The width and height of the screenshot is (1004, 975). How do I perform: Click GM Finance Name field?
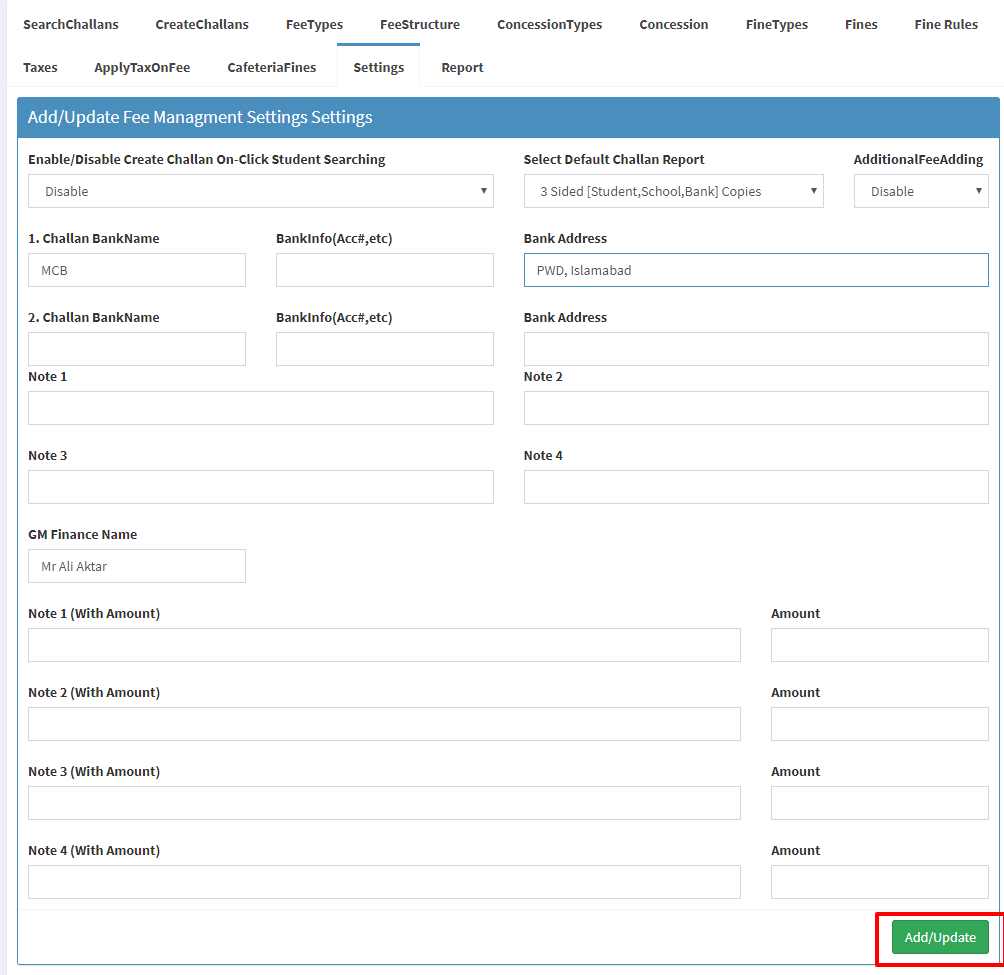coord(137,566)
